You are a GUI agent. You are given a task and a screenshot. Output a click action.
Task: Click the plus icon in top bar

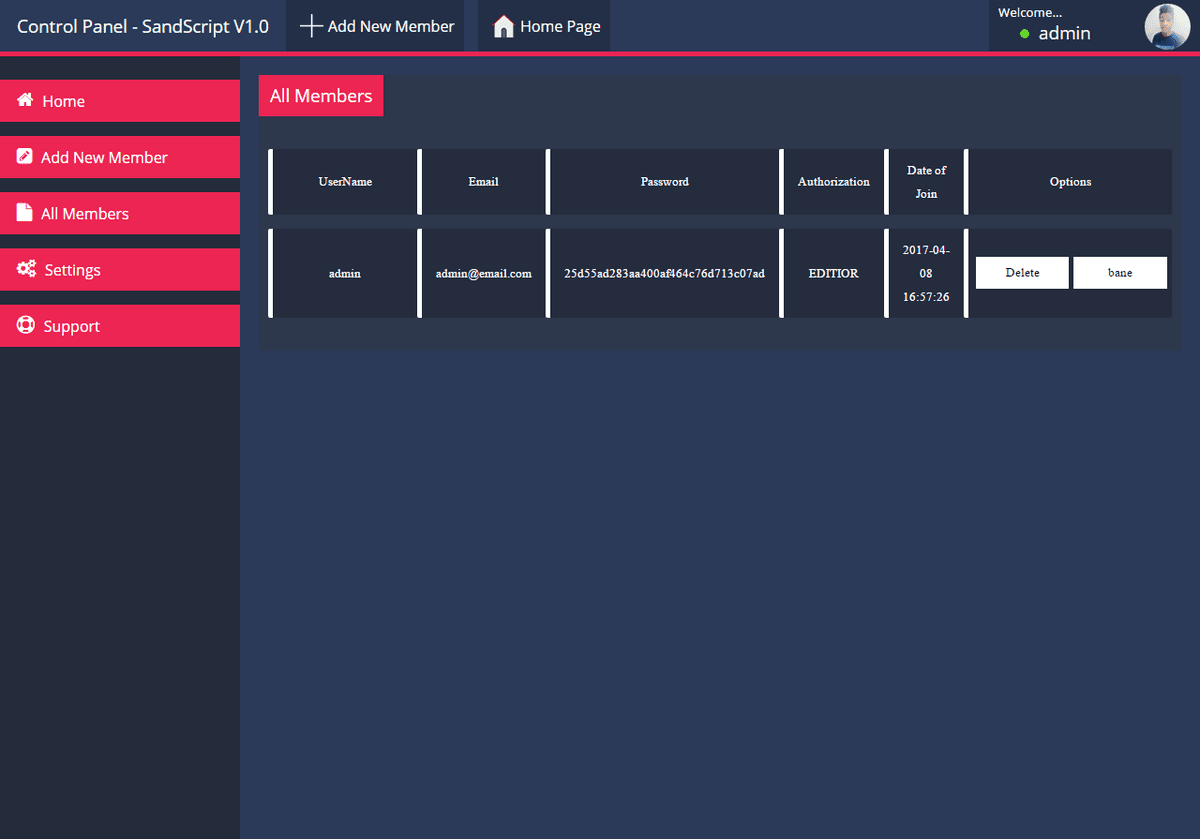[x=311, y=26]
